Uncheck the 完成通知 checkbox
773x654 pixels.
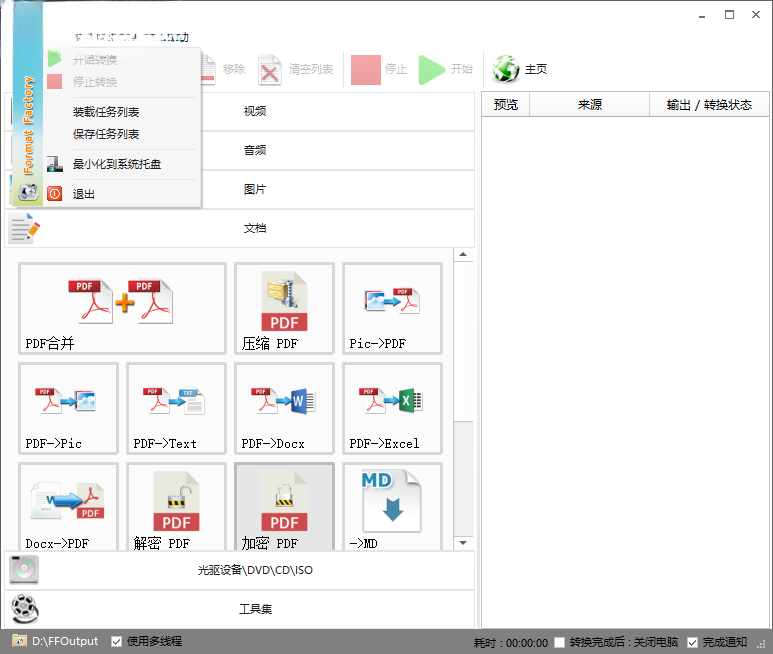click(692, 642)
